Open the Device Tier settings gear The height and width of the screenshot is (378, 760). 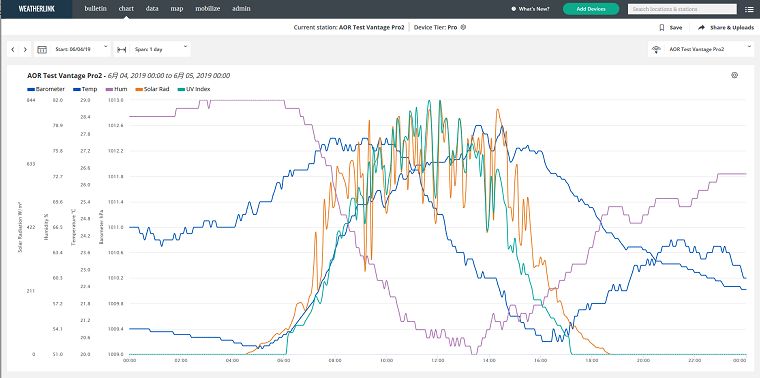click(463, 28)
